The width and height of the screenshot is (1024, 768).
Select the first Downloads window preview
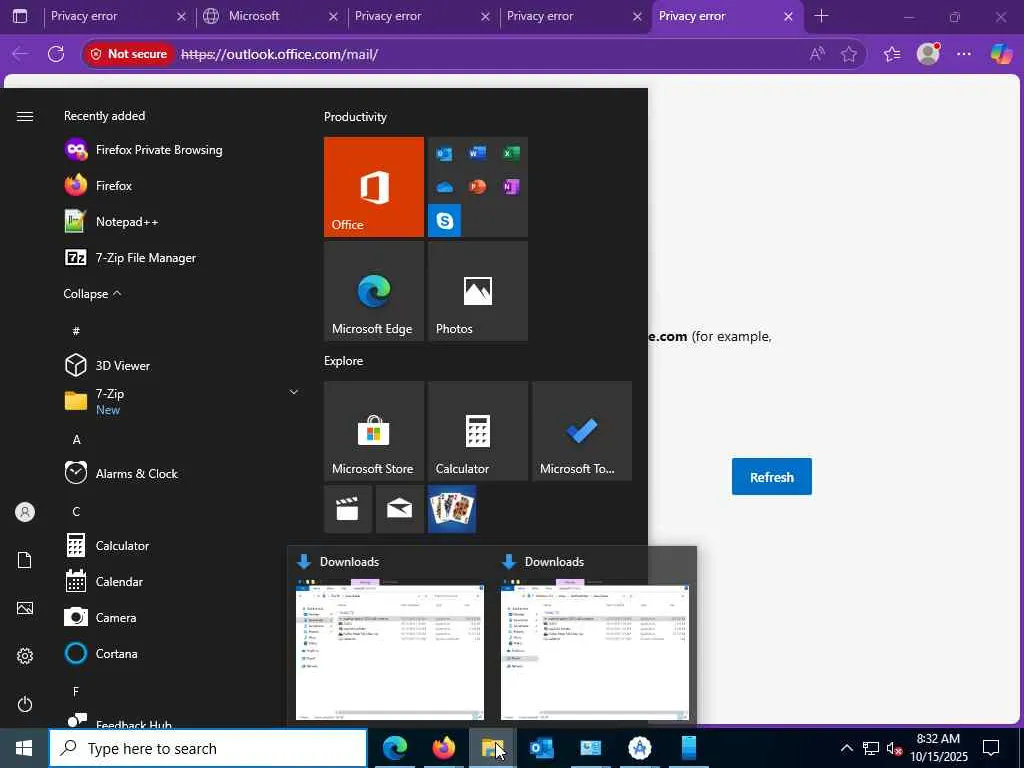click(x=390, y=637)
